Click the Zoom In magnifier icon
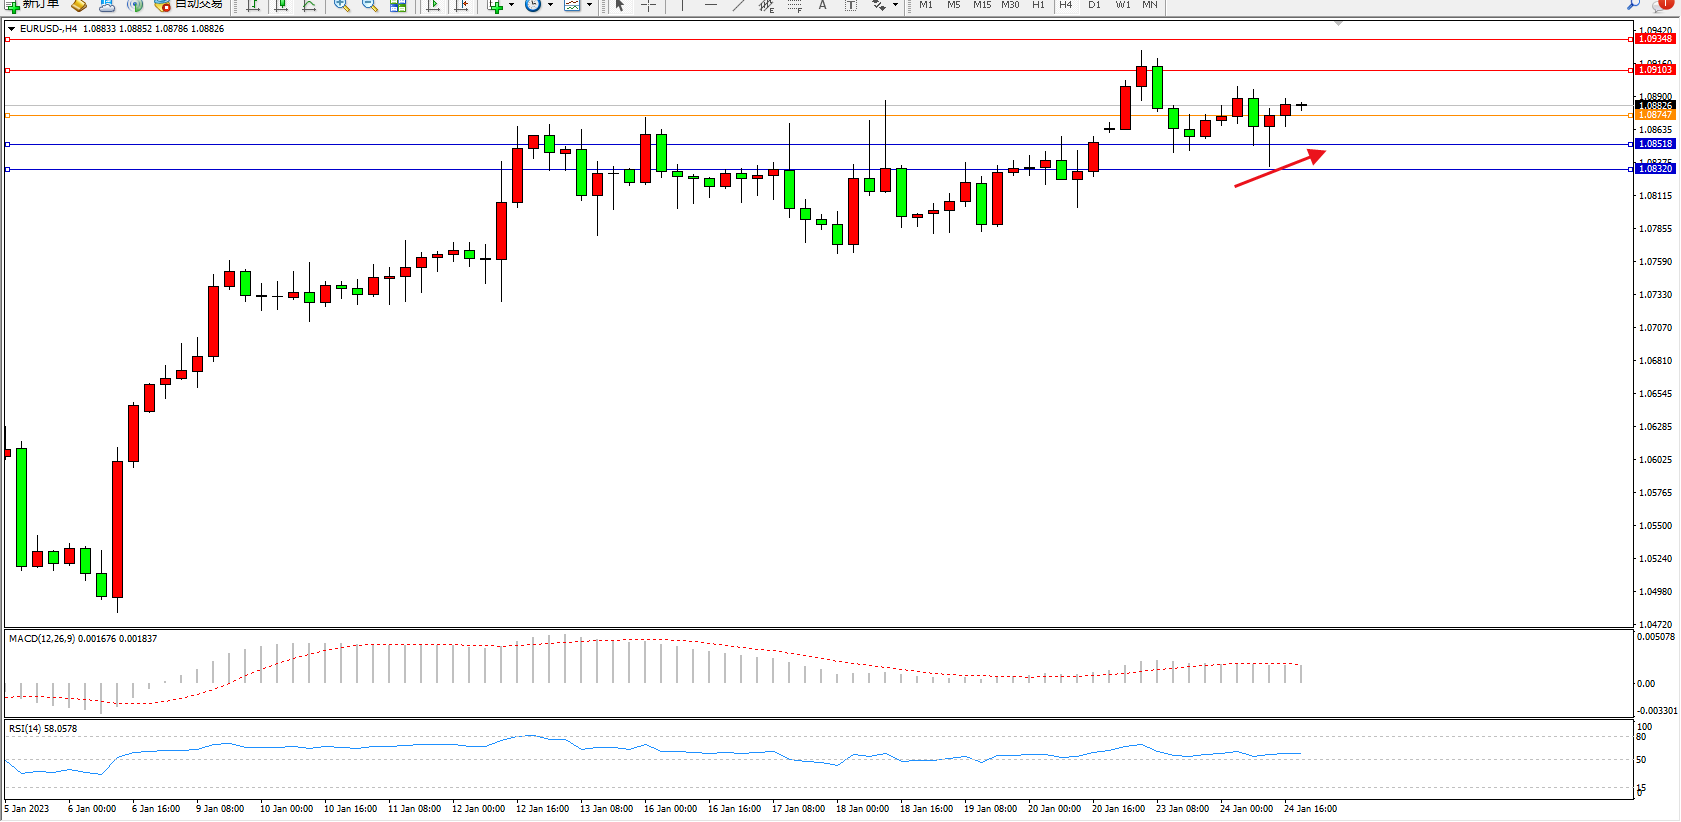This screenshot has height=822, width=1681. (342, 5)
